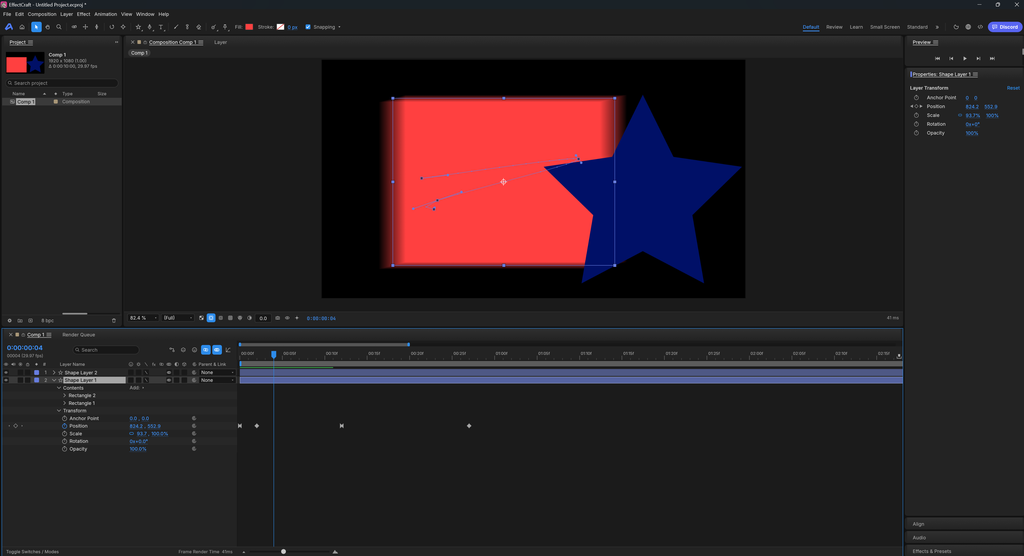Screen dimensions: 1024x556
Task: Hide Shape Layer 2 visibility eye
Action: point(6,372)
